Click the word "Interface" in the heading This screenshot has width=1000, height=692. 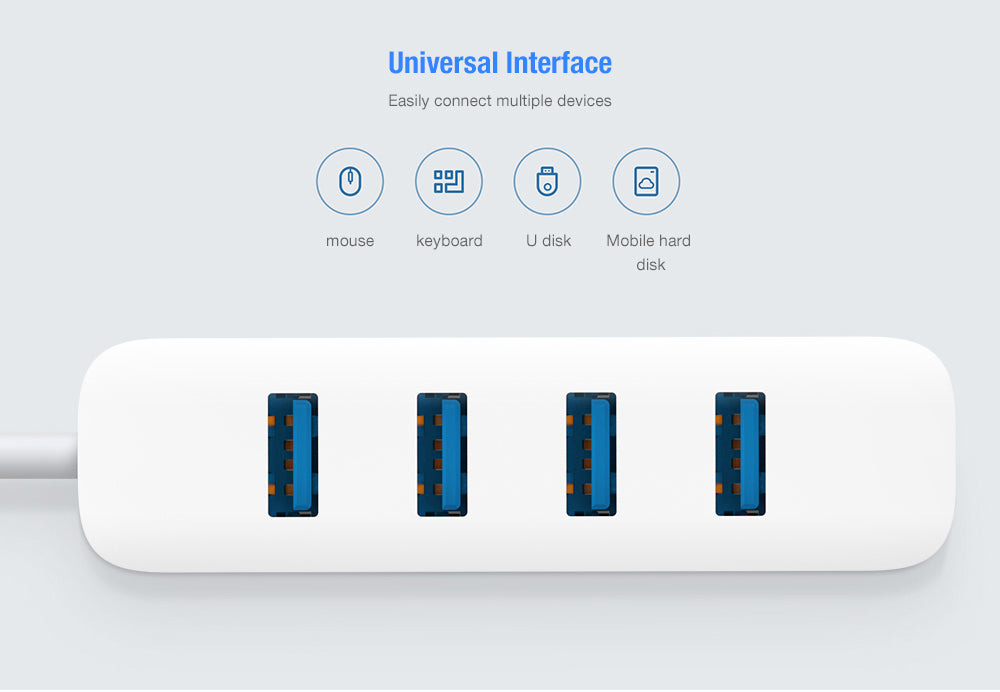558,63
